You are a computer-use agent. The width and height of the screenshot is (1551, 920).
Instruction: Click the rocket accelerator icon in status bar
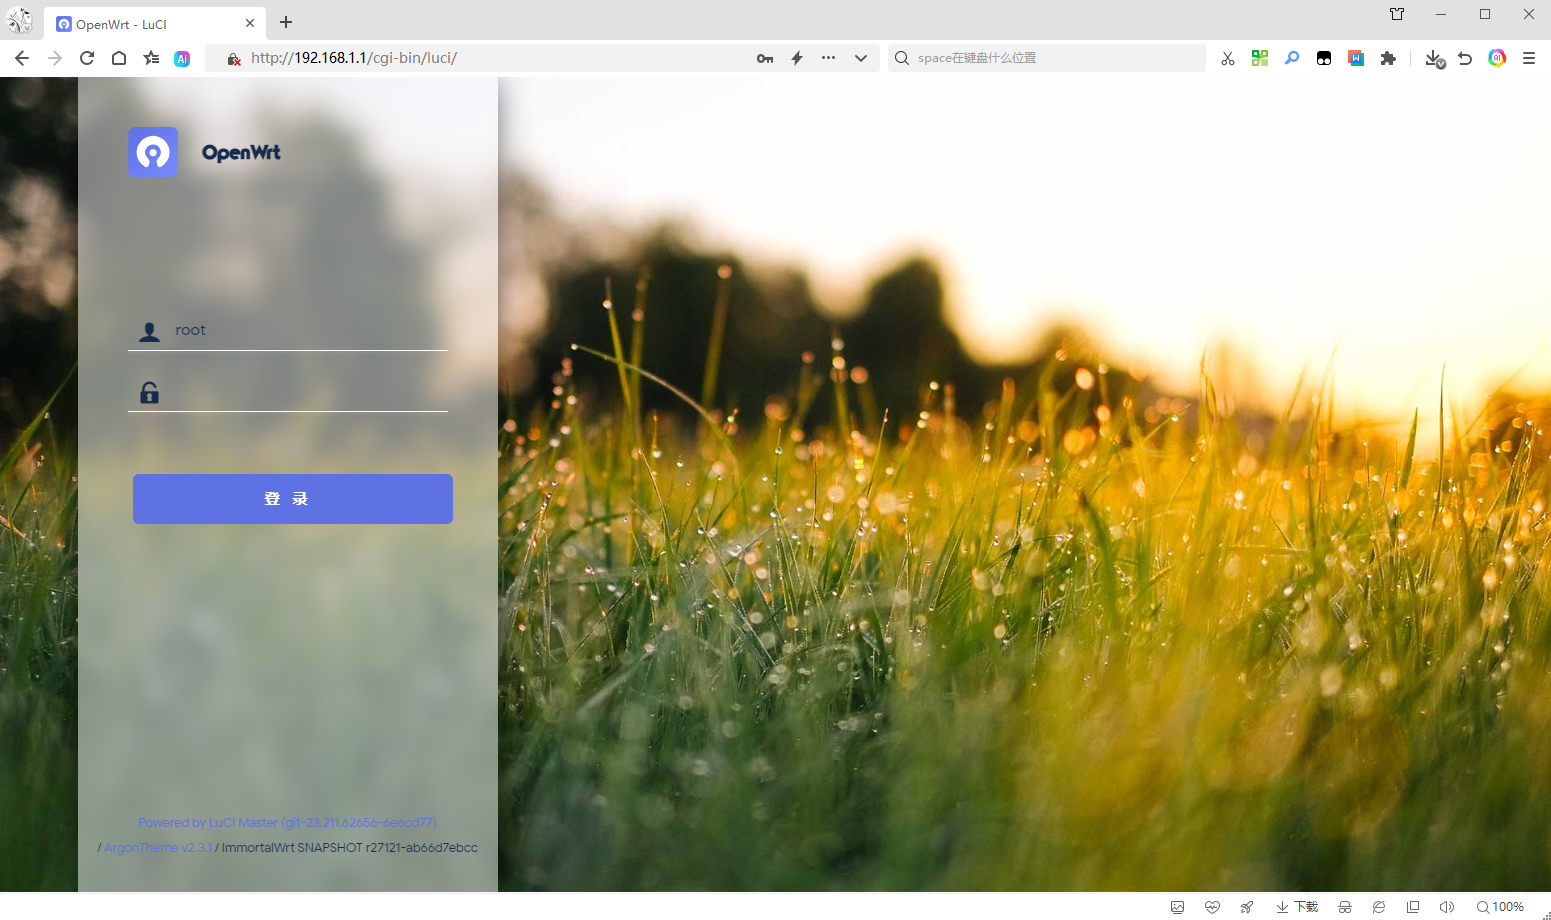(1246, 907)
